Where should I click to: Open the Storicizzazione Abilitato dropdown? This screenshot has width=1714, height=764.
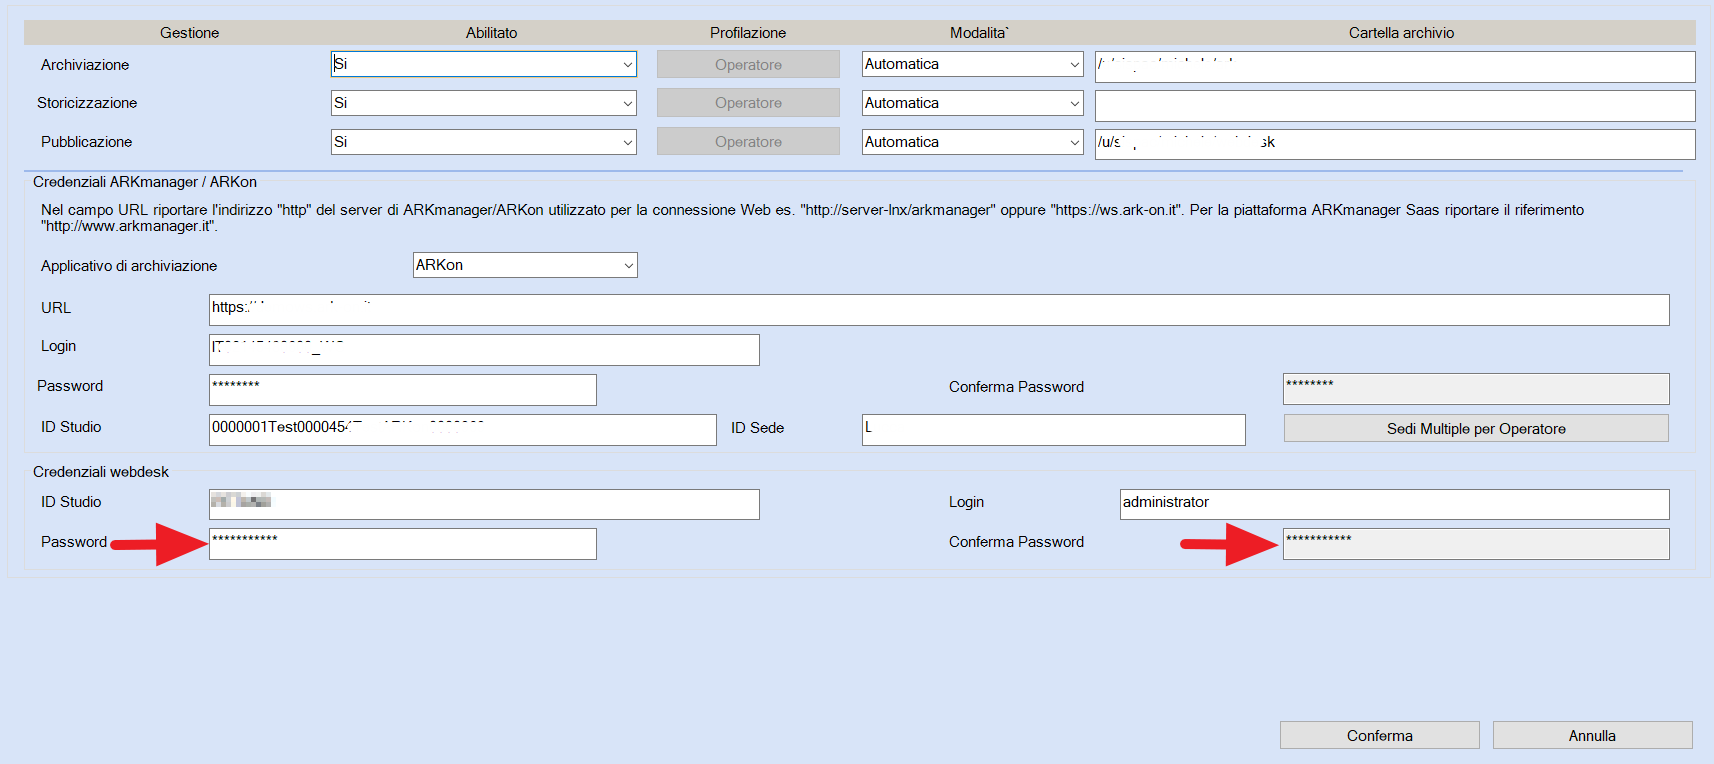pyautogui.click(x=483, y=103)
